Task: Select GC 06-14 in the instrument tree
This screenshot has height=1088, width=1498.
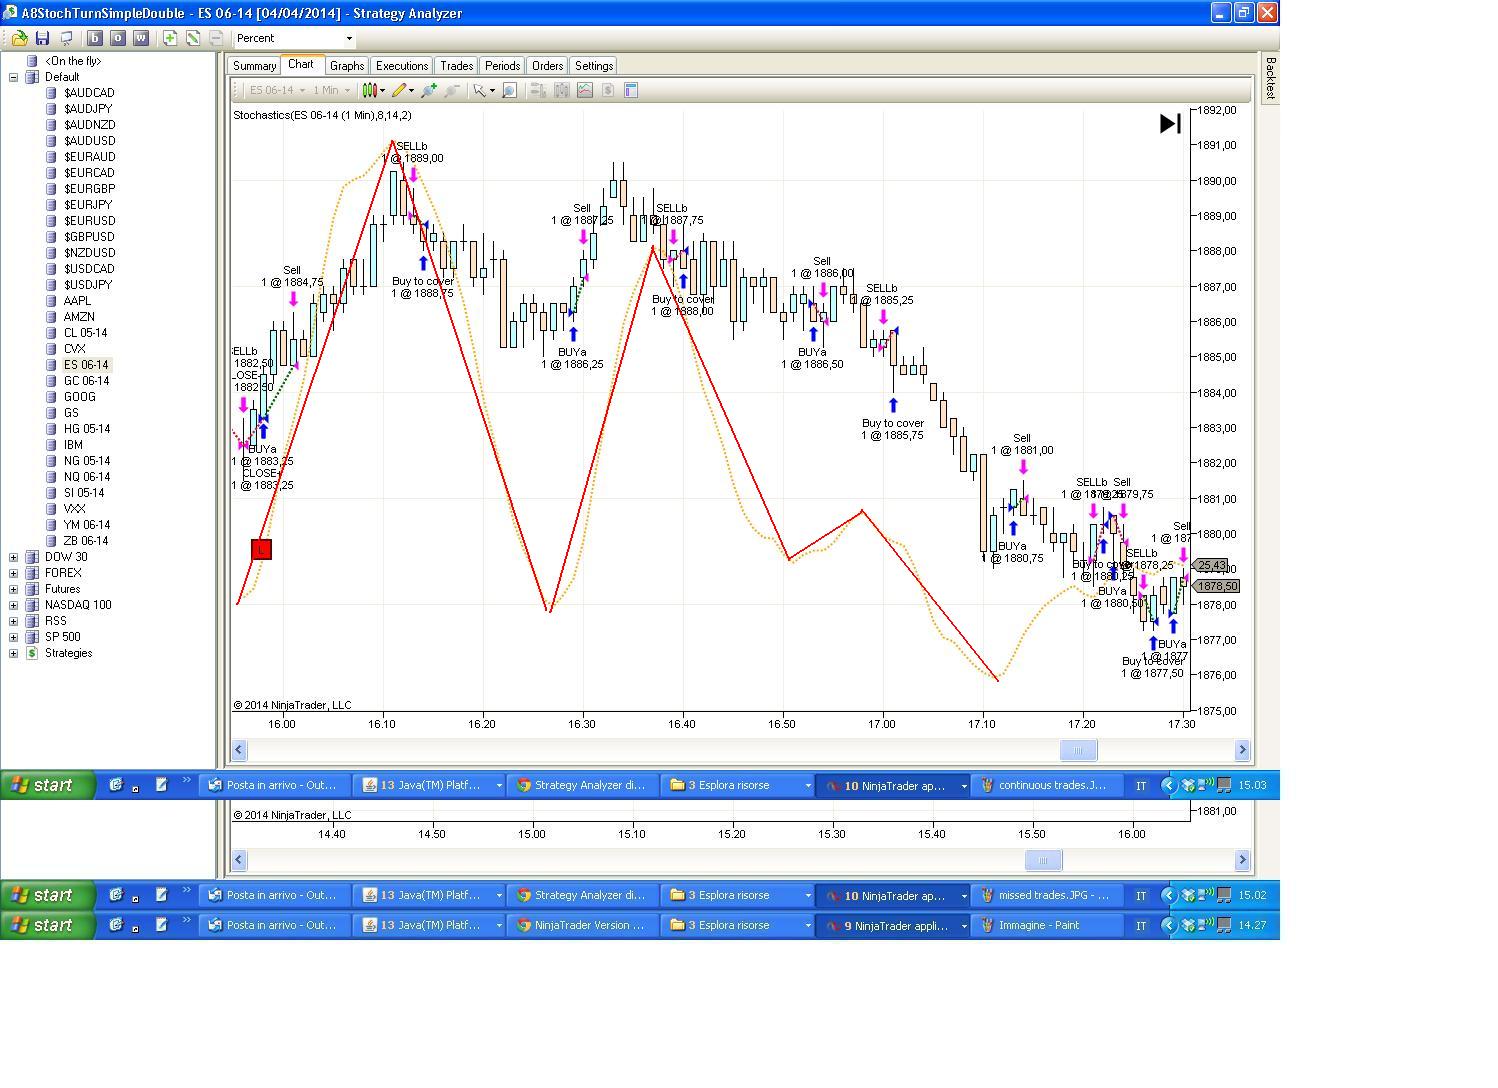Action: pyautogui.click(x=86, y=381)
